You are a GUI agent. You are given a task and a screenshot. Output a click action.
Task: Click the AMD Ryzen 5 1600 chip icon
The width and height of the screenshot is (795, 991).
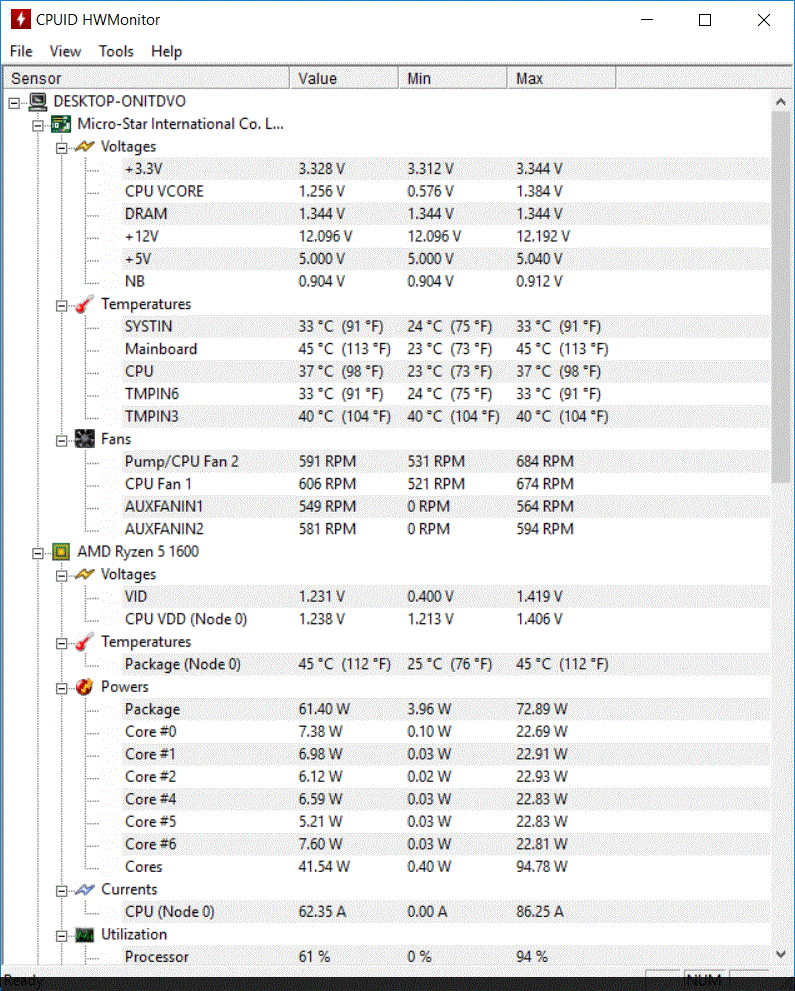pyautogui.click(x=61, y=552)
